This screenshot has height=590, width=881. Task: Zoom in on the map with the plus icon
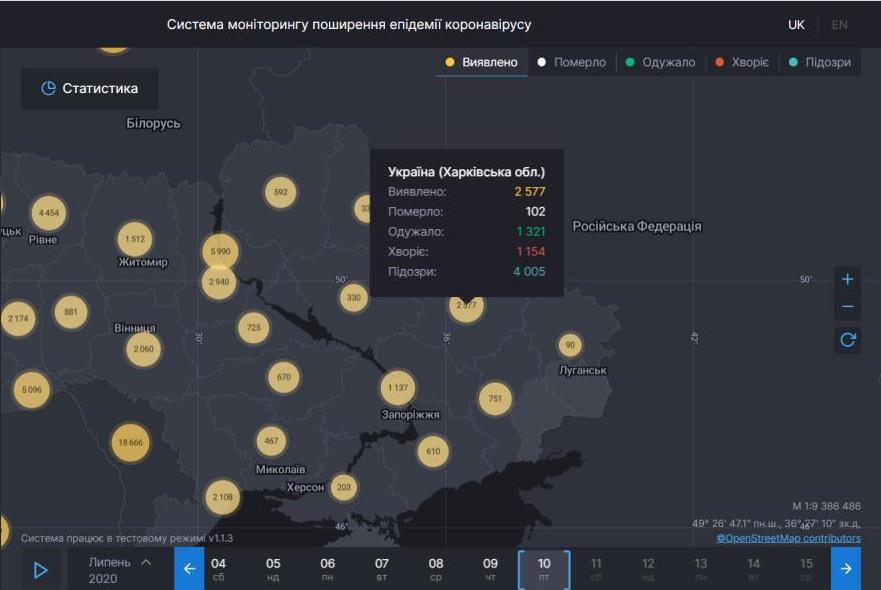point(847,278)
